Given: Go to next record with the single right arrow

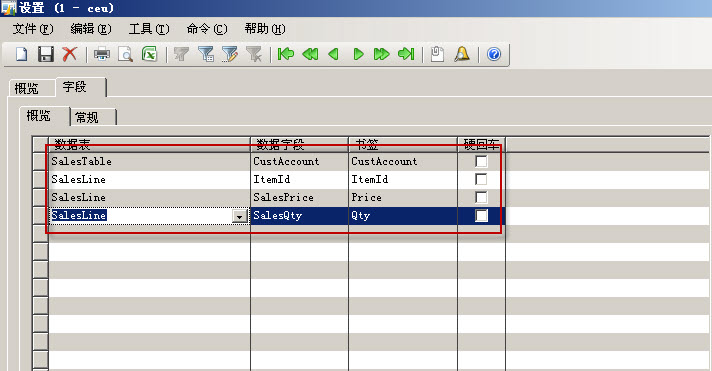Looking at the screenshot, I should 358,54.
